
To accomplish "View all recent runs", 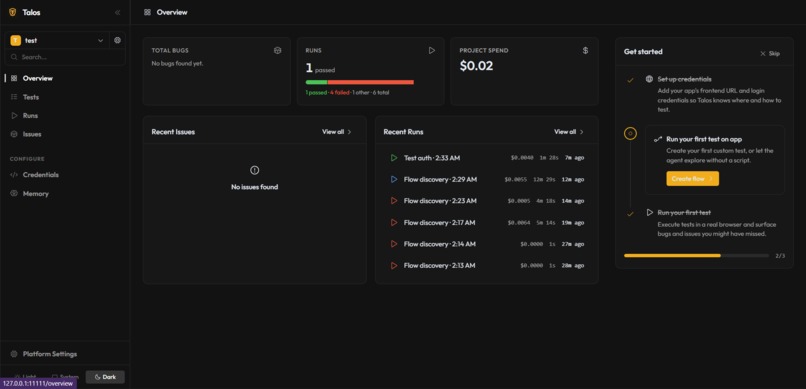I will (x=569, y=132).
